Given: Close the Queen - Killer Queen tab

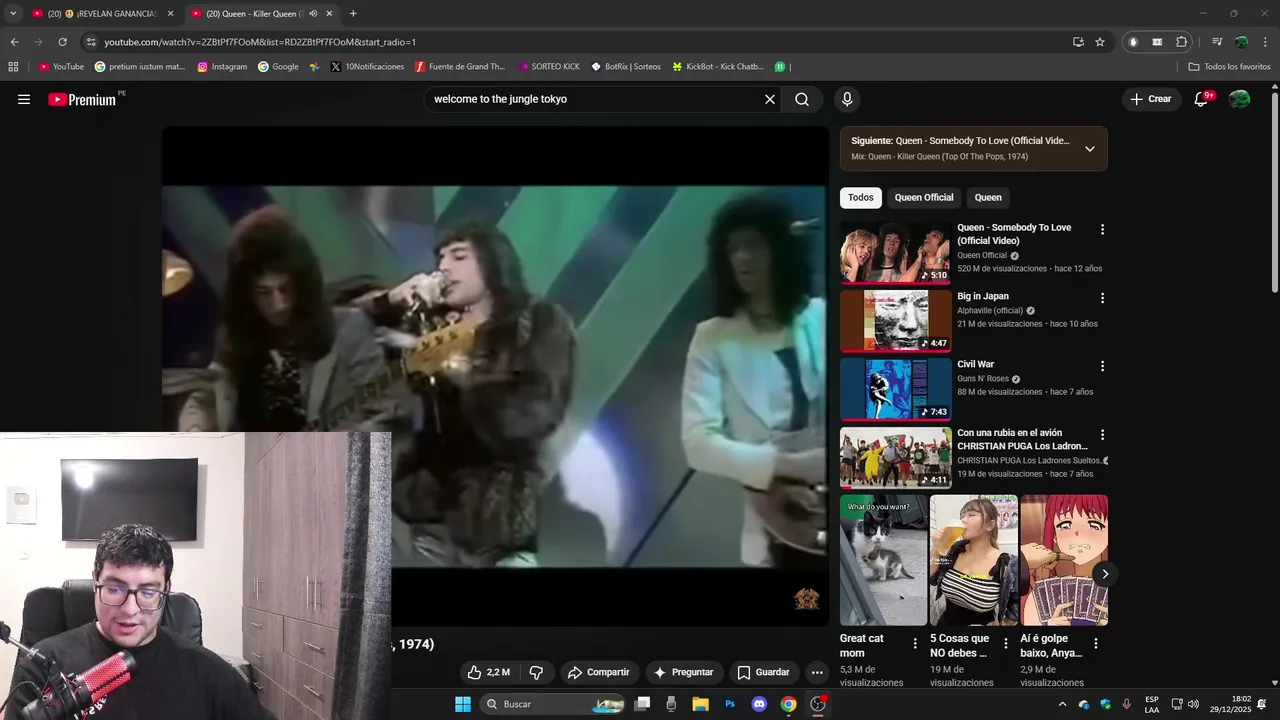Looking at the screenshot, I should point(329,14).
